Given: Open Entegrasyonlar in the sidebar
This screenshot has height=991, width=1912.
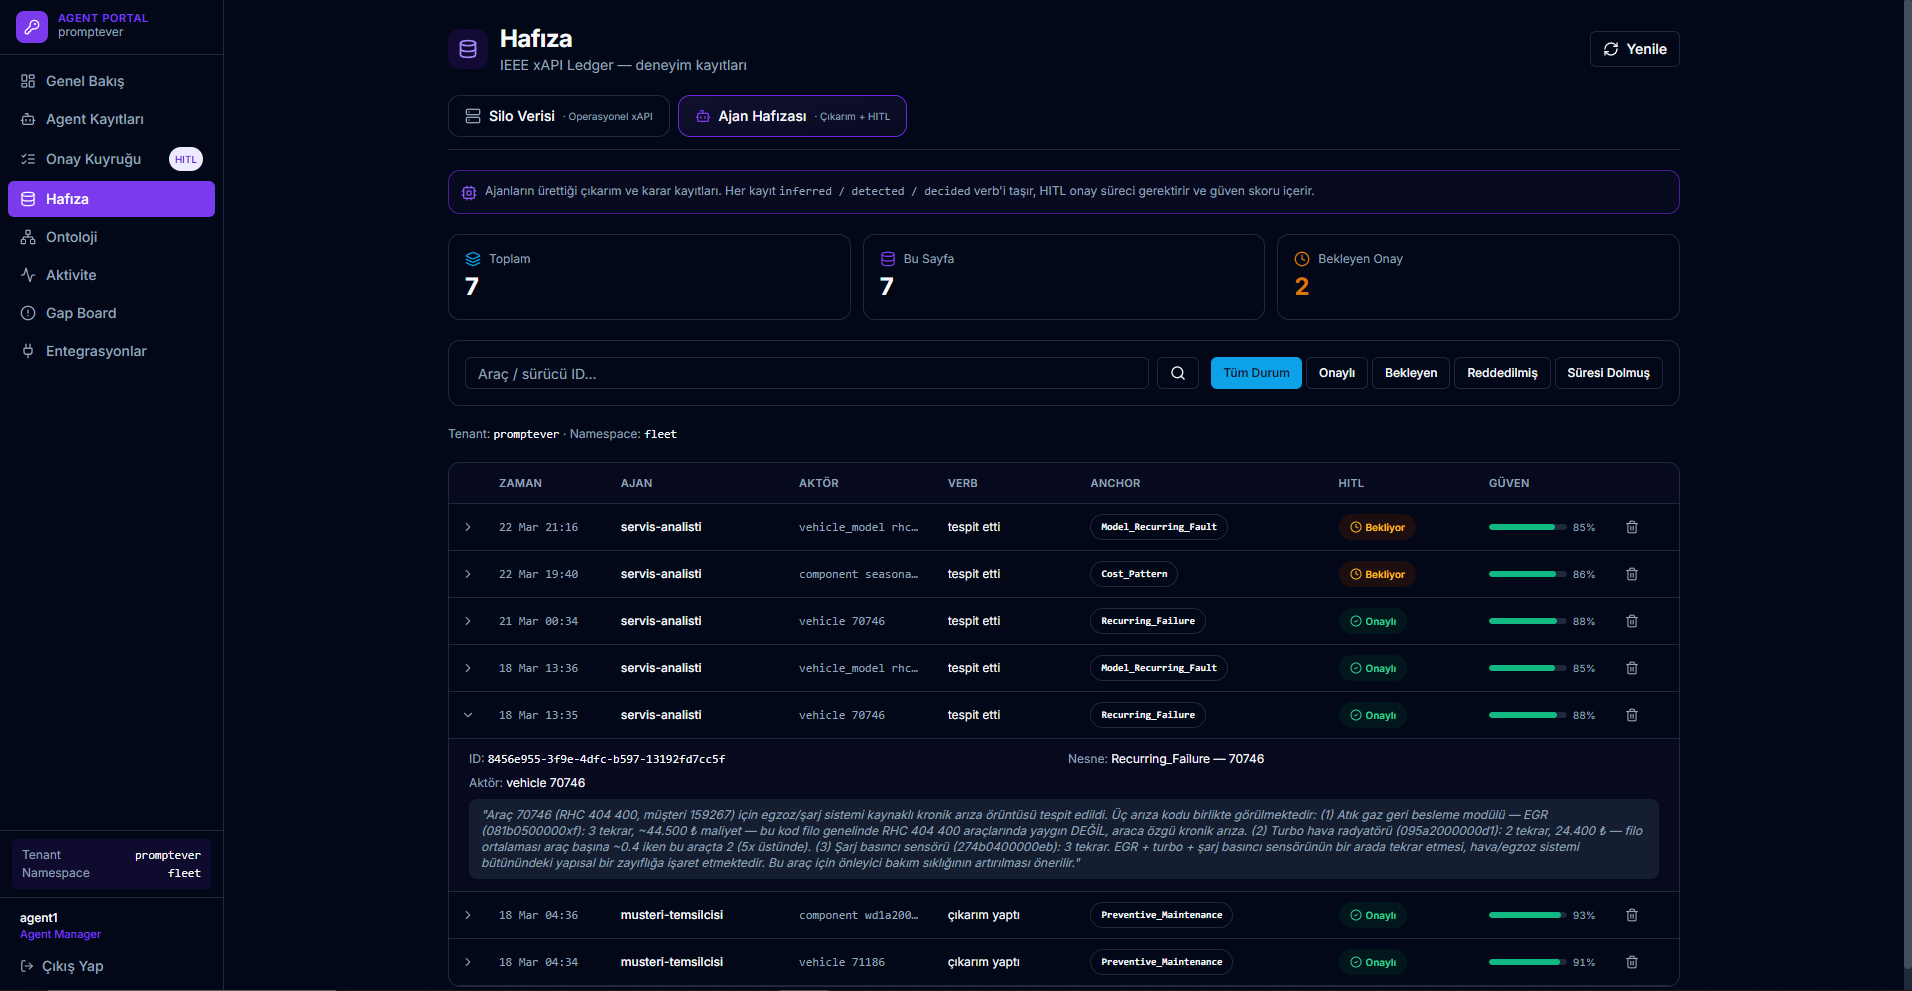Looking at the screenshot, I should [x=96, y=351].
